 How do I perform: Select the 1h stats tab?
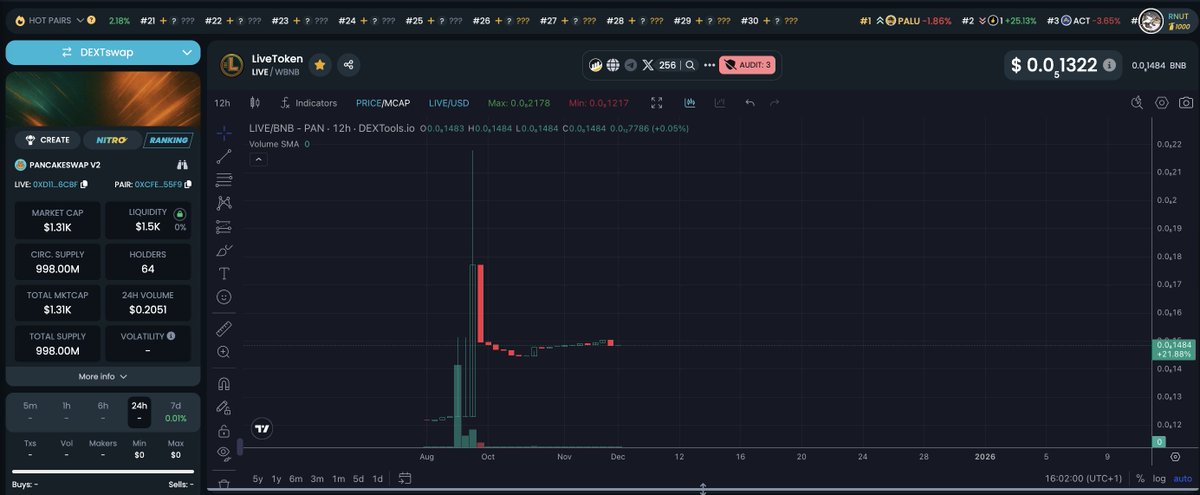[67, 411]
